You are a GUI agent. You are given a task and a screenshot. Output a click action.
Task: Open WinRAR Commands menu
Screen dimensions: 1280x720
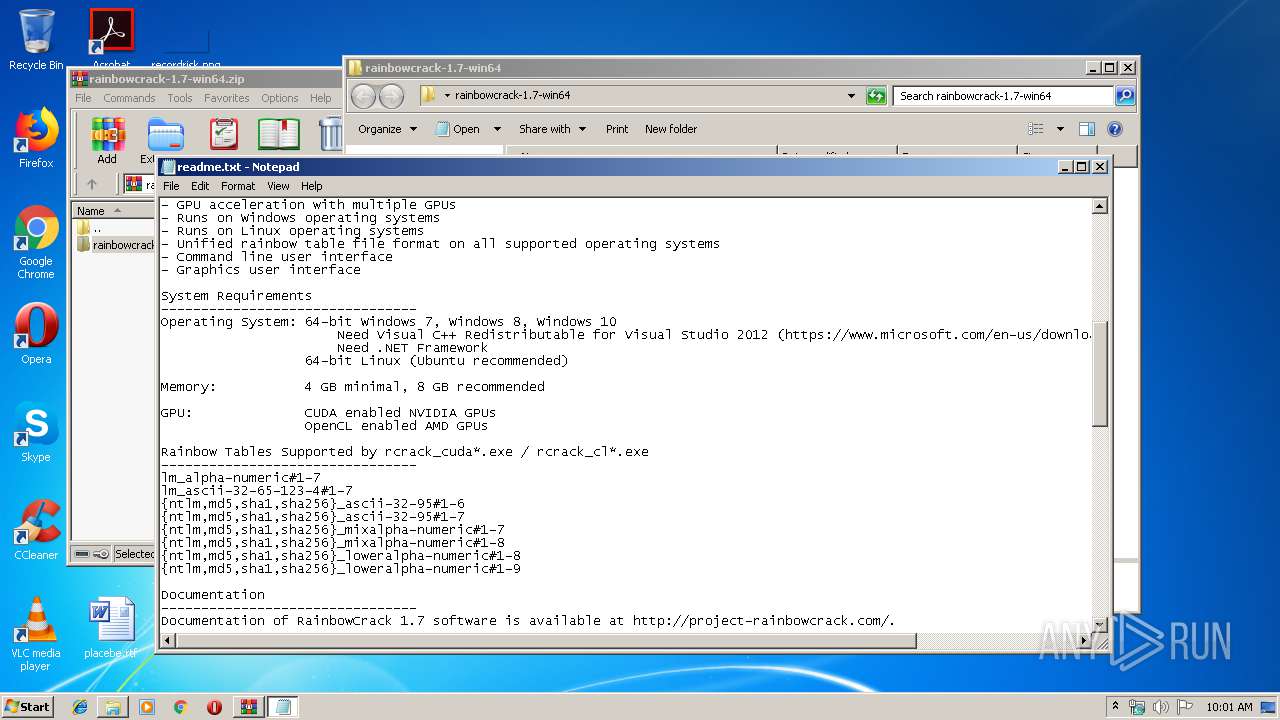coord(129,98)
